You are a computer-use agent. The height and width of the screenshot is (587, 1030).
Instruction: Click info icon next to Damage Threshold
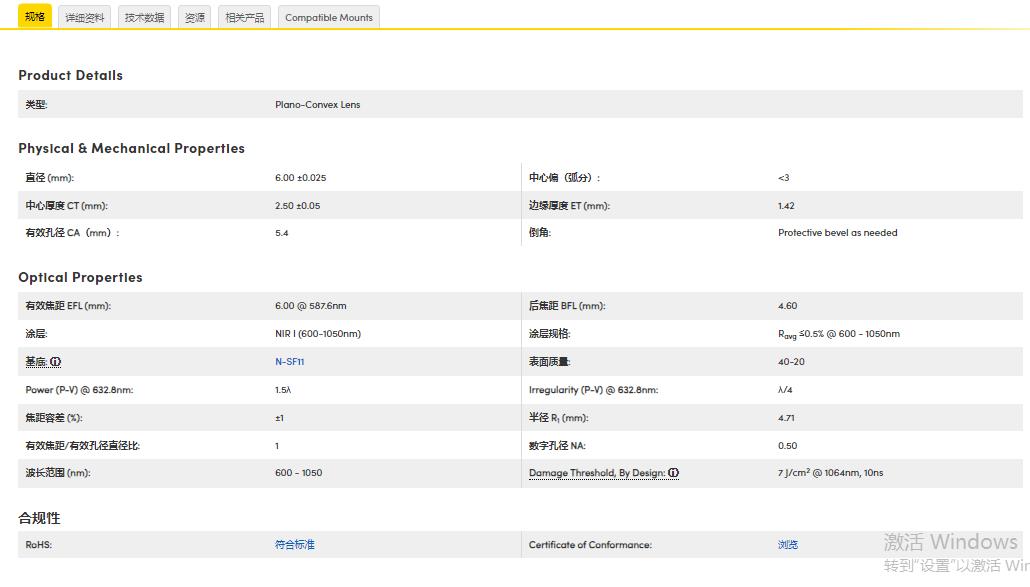[x=674, y=473]
